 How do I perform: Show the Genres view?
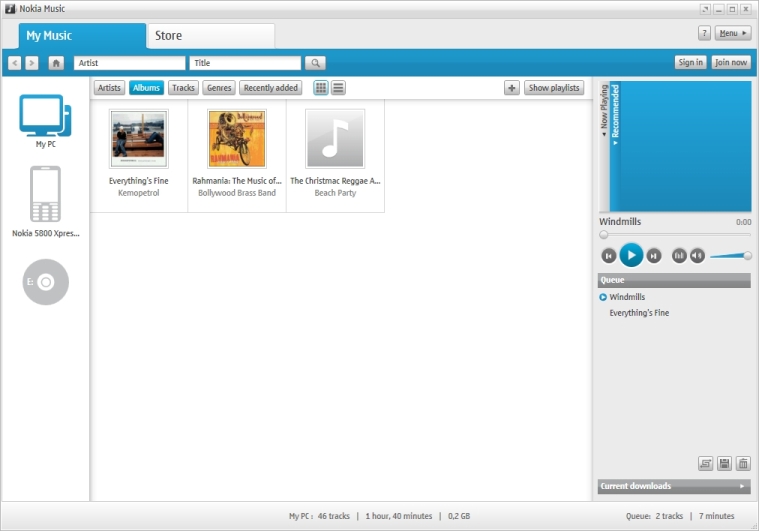click(x=219, y=88)
